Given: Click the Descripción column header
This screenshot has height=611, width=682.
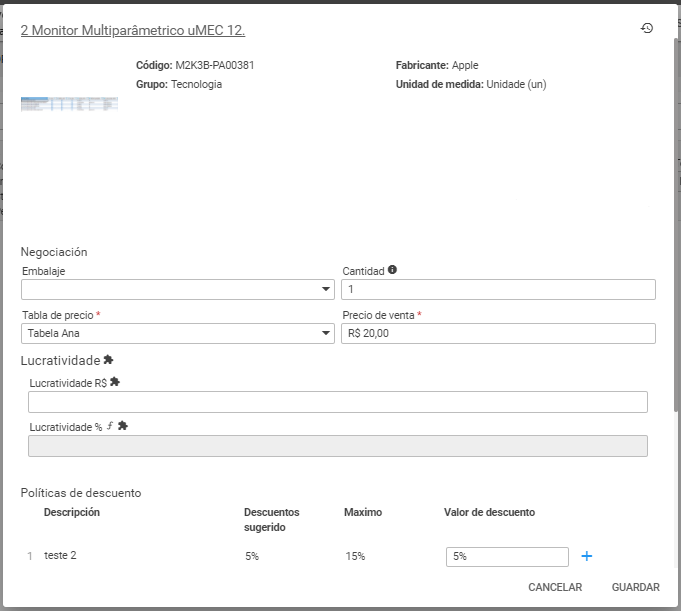Looking at the screenshot, I should click(x=72, y=512).
